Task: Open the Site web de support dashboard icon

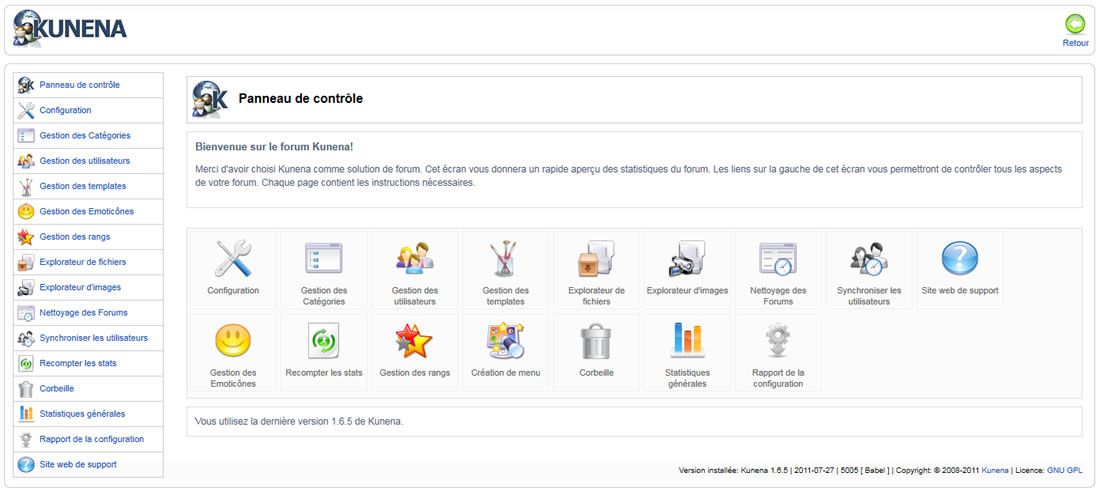Action: coord(960,258)
